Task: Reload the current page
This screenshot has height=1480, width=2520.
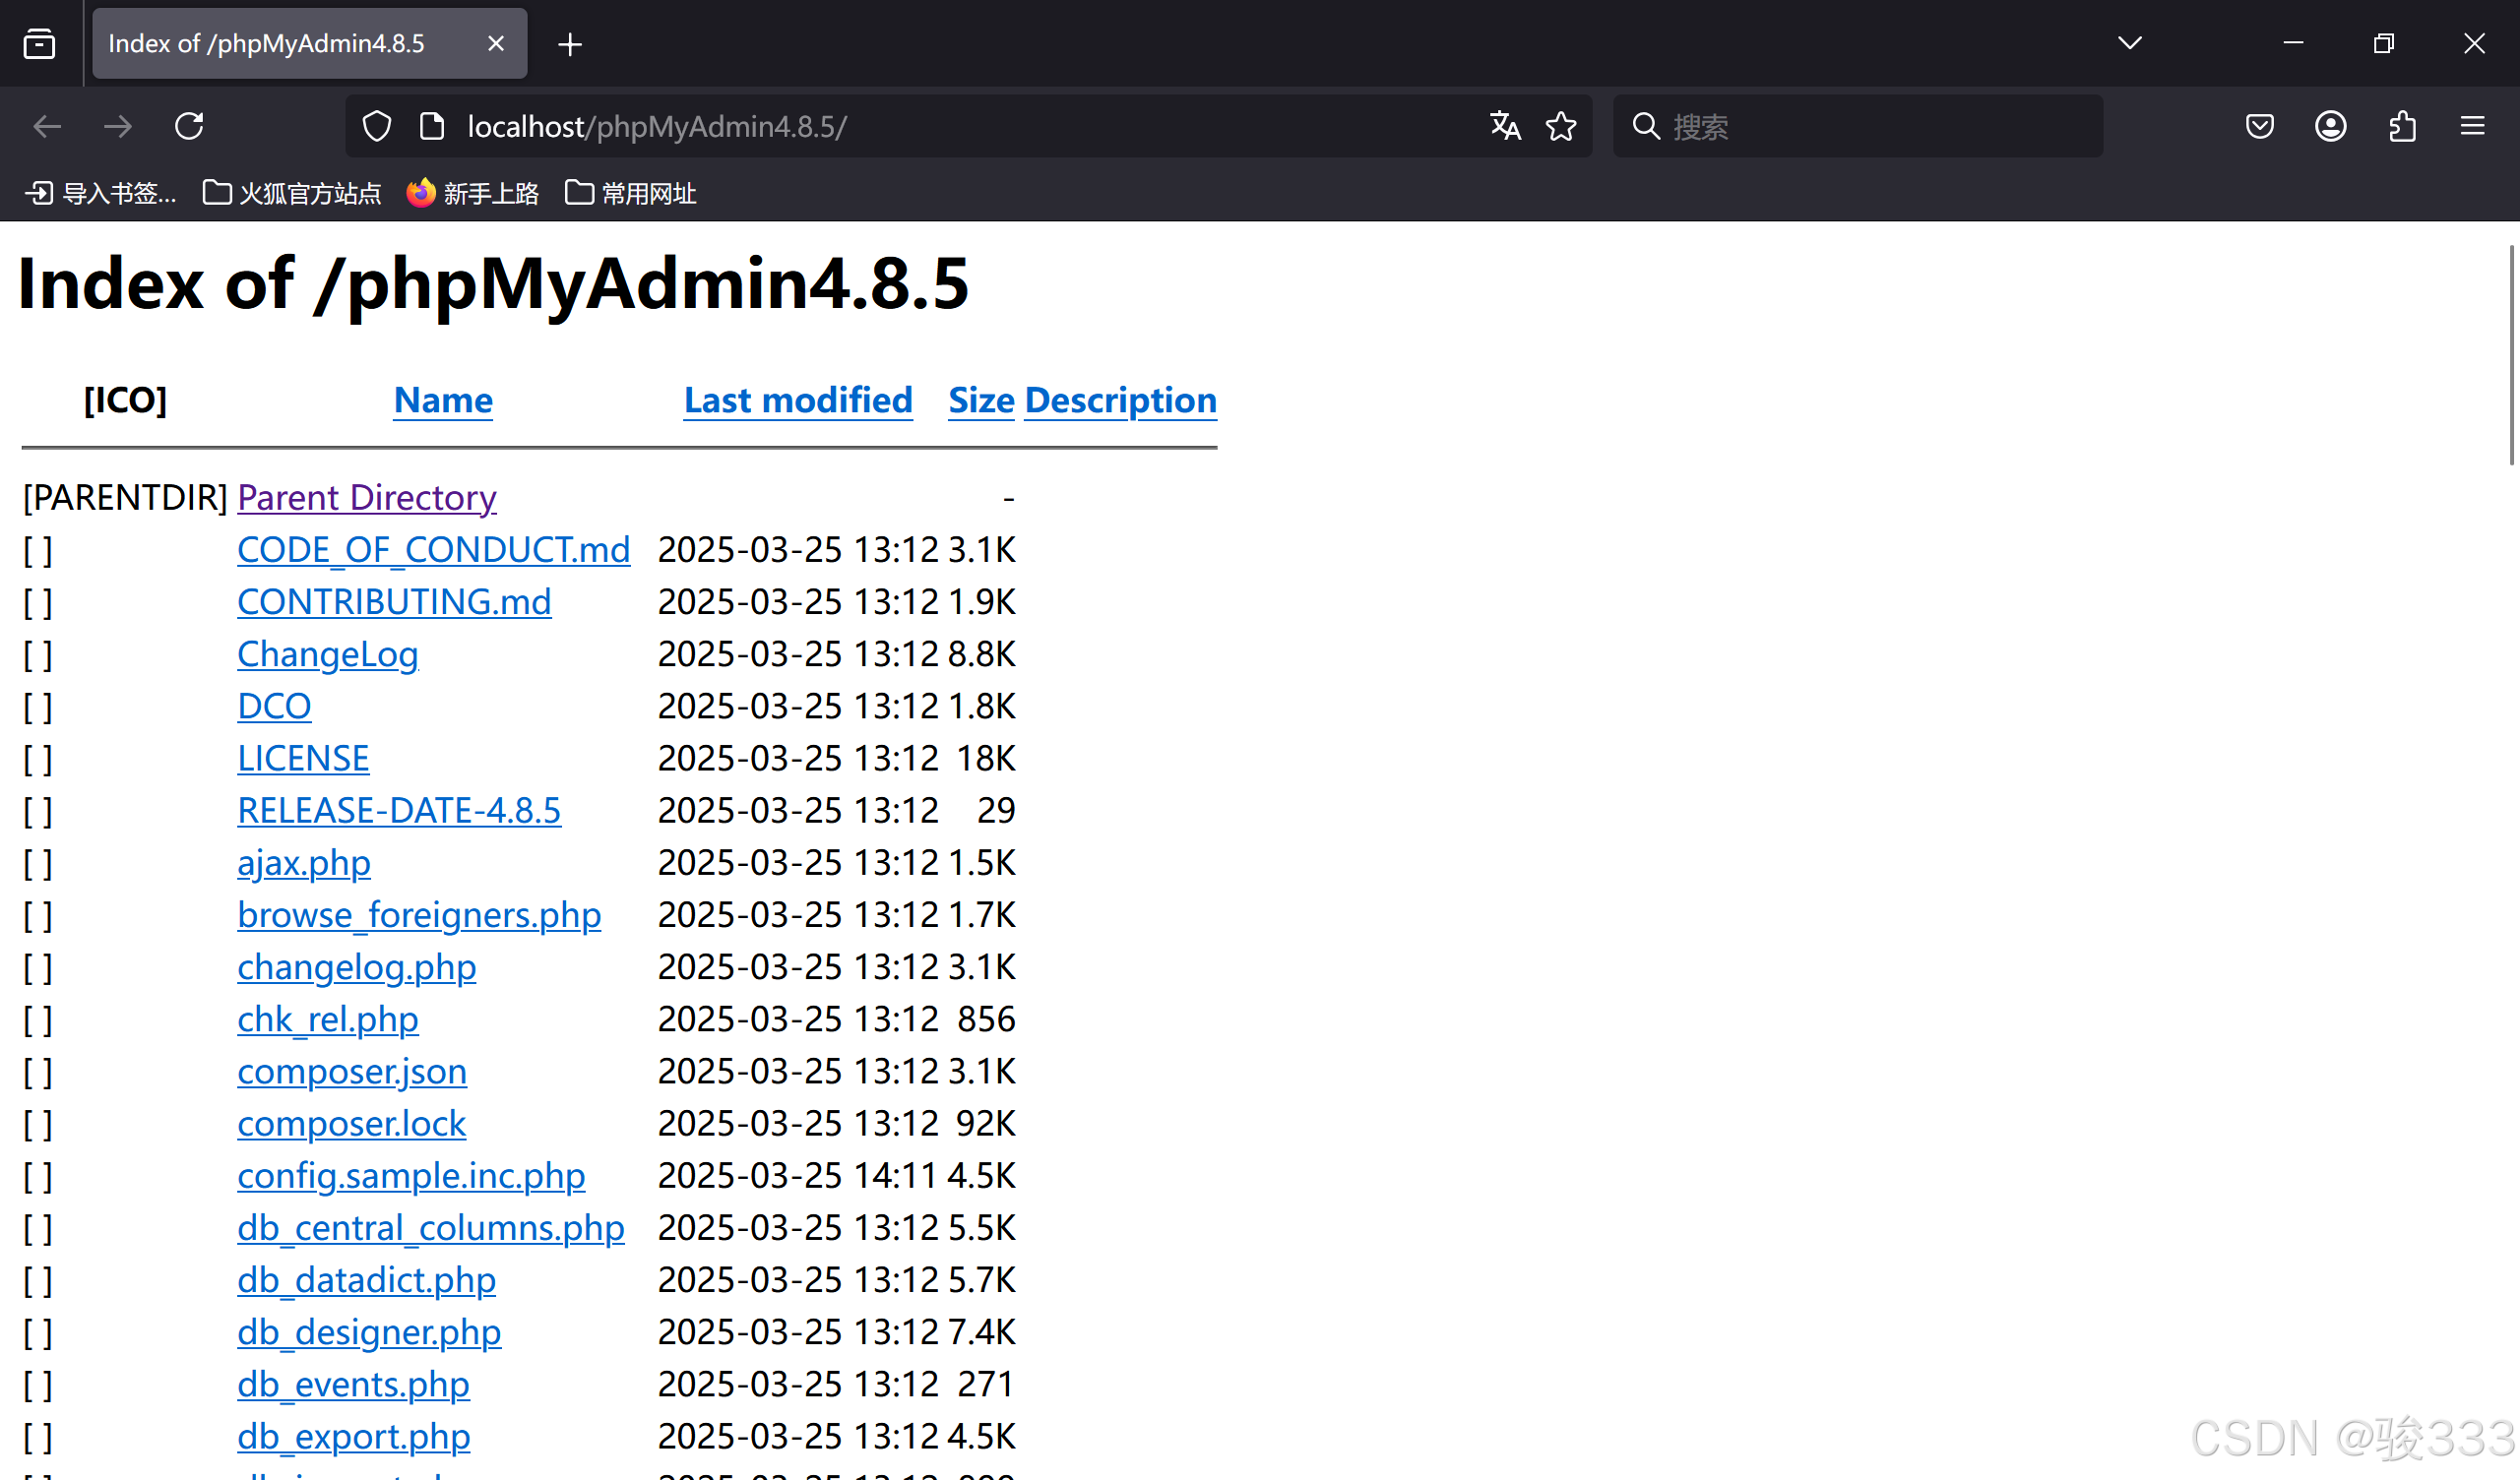Action: click(189, 126)
